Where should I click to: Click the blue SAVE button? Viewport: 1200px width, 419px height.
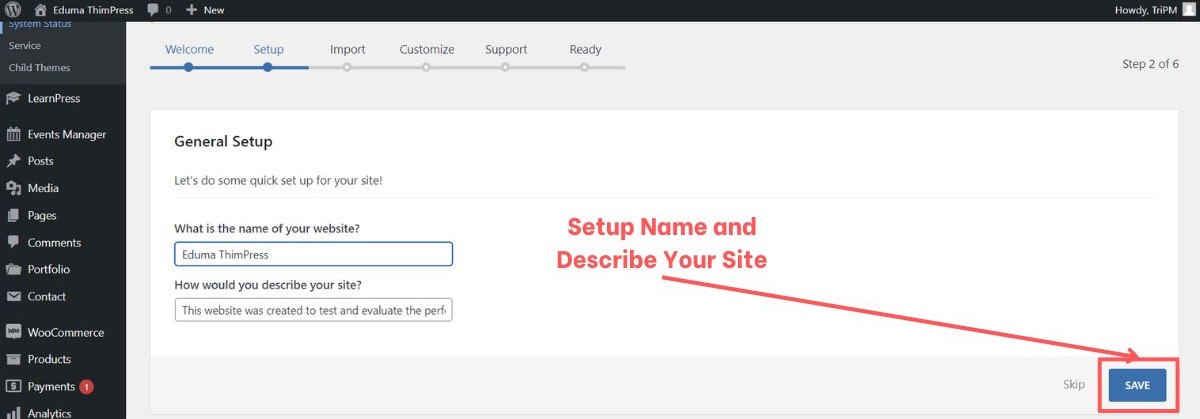1137,385
